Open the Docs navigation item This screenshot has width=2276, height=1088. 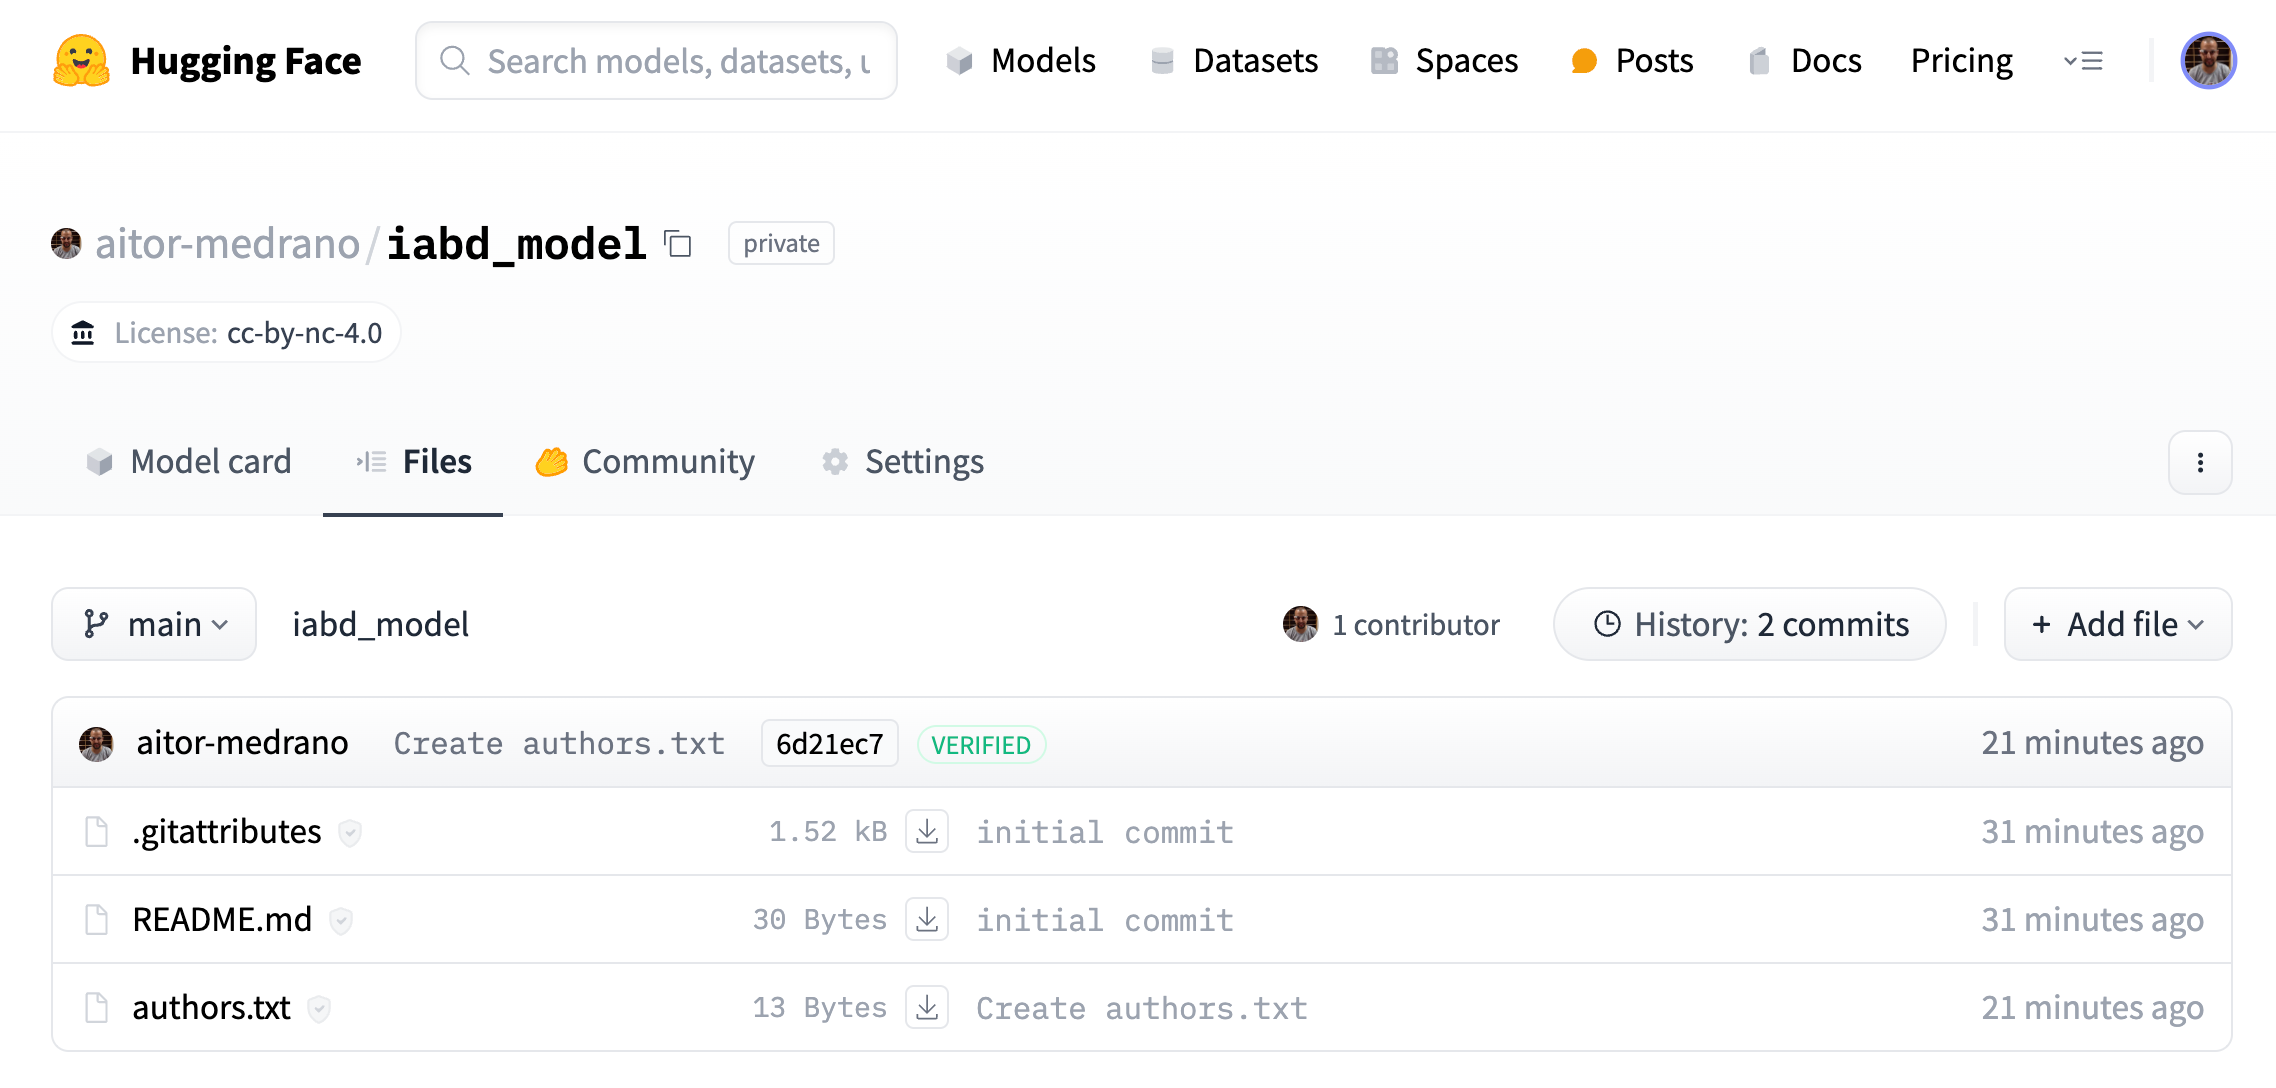(x=1804, y=61)
